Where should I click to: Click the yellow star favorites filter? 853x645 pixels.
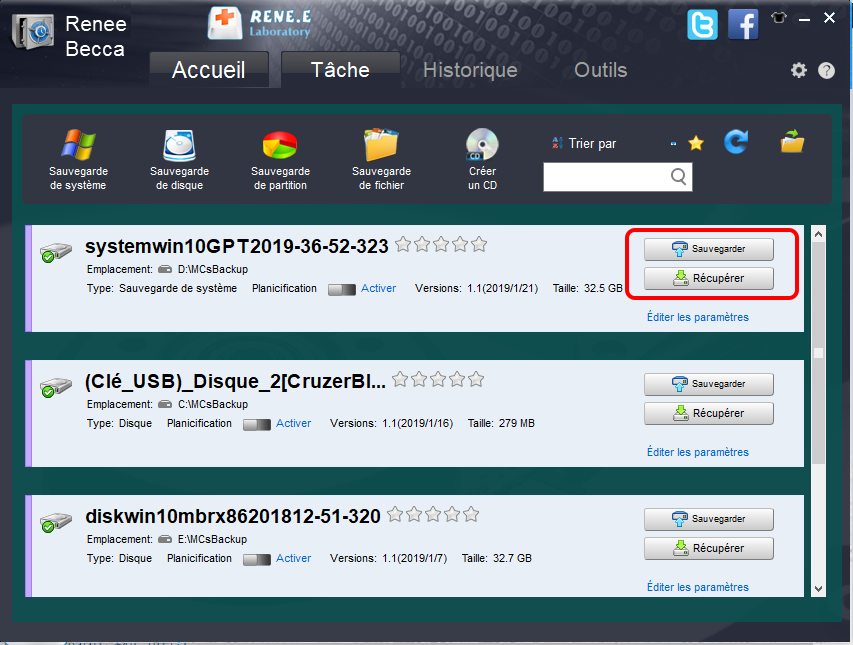point(696,144)
